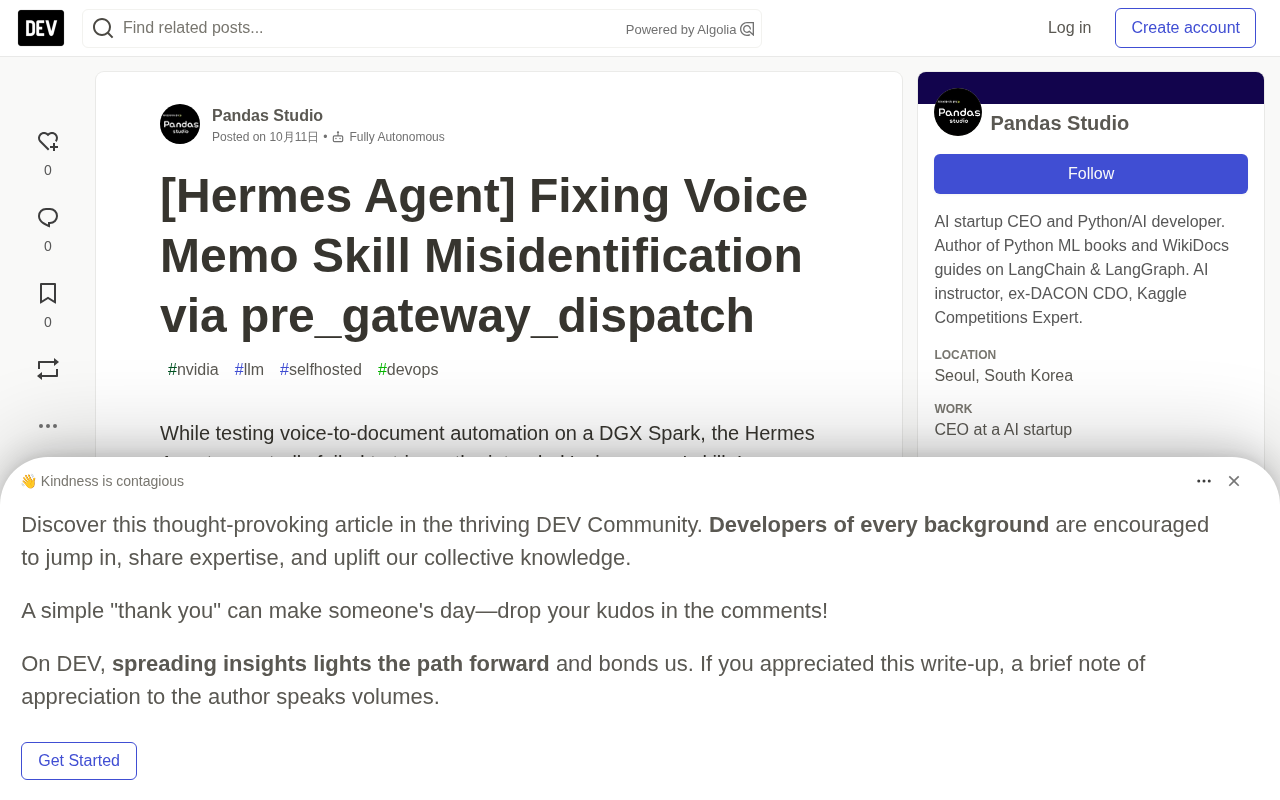Click the article title heading
Image resolution: width=1280 pixels, height=800 pixels.
[484, 256]
